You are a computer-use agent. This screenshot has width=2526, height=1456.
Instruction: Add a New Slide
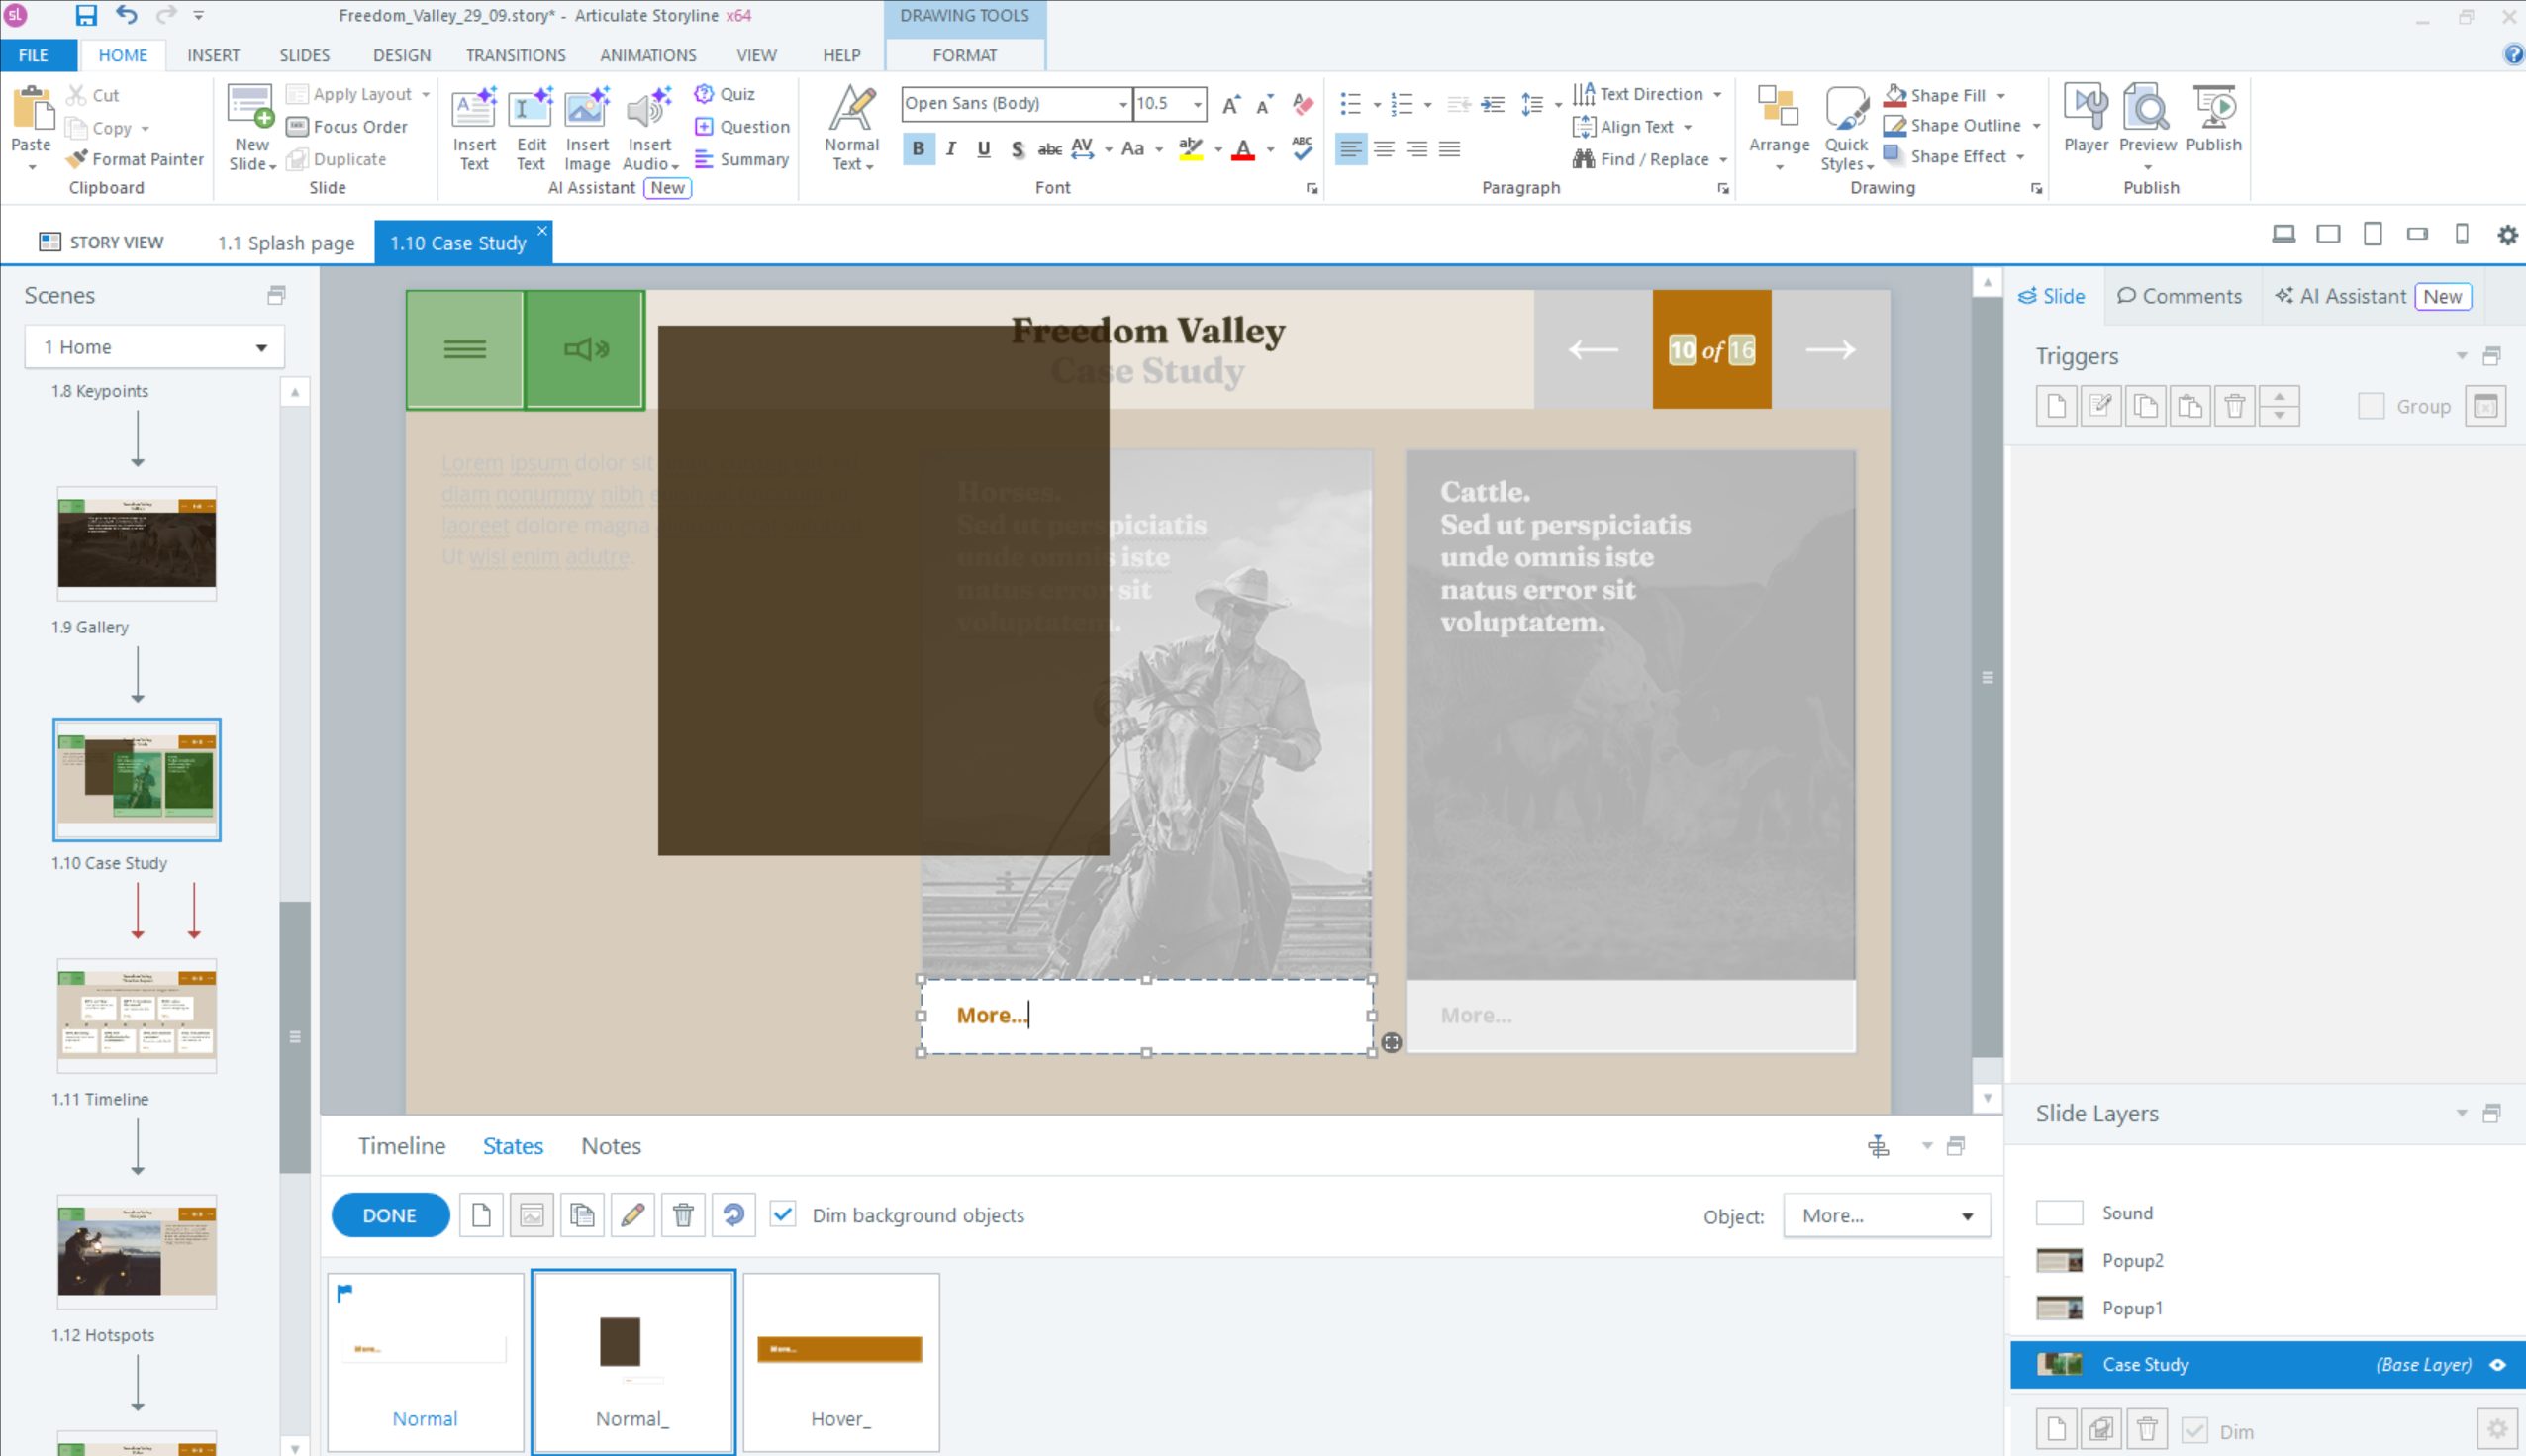pos(251,128)
